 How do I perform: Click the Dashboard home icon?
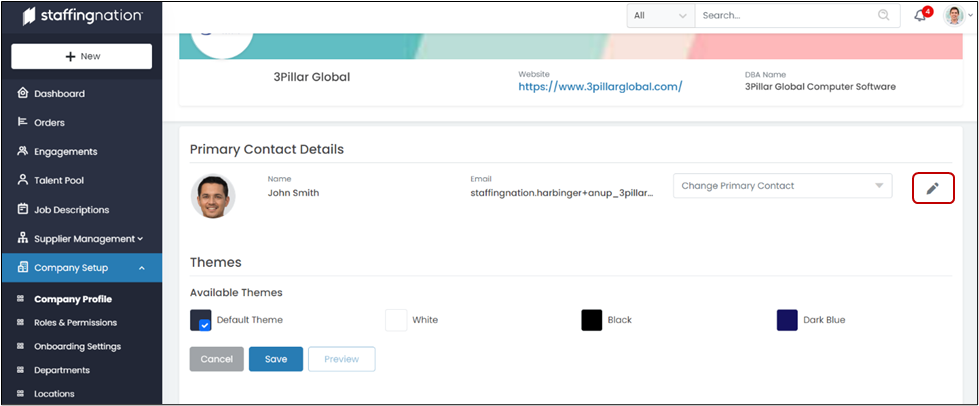(x=23, y=94)
